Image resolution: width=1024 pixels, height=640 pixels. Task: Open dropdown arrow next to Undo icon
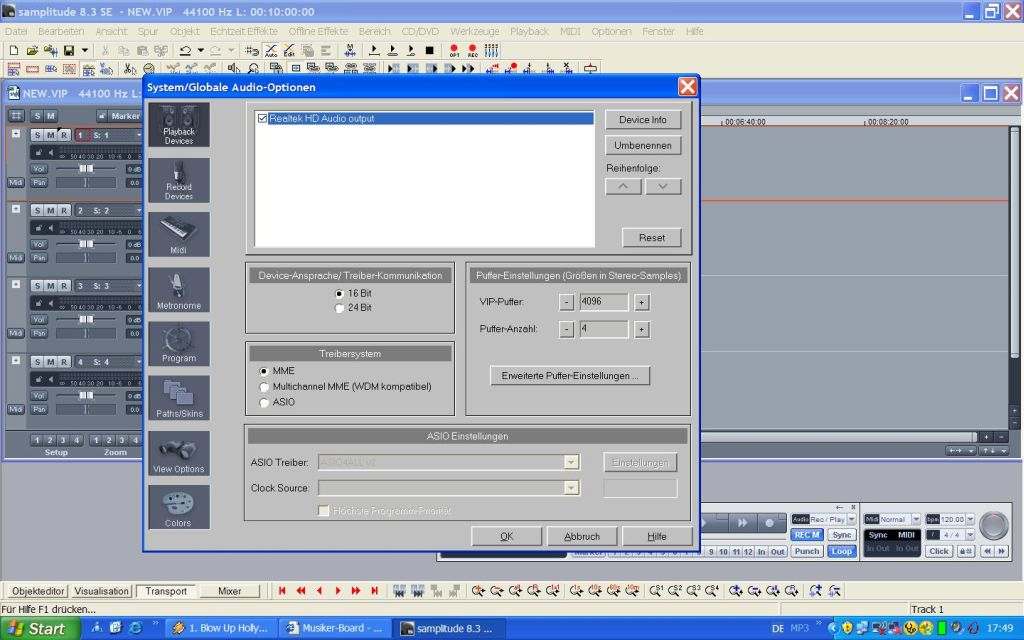click(200, 50)
